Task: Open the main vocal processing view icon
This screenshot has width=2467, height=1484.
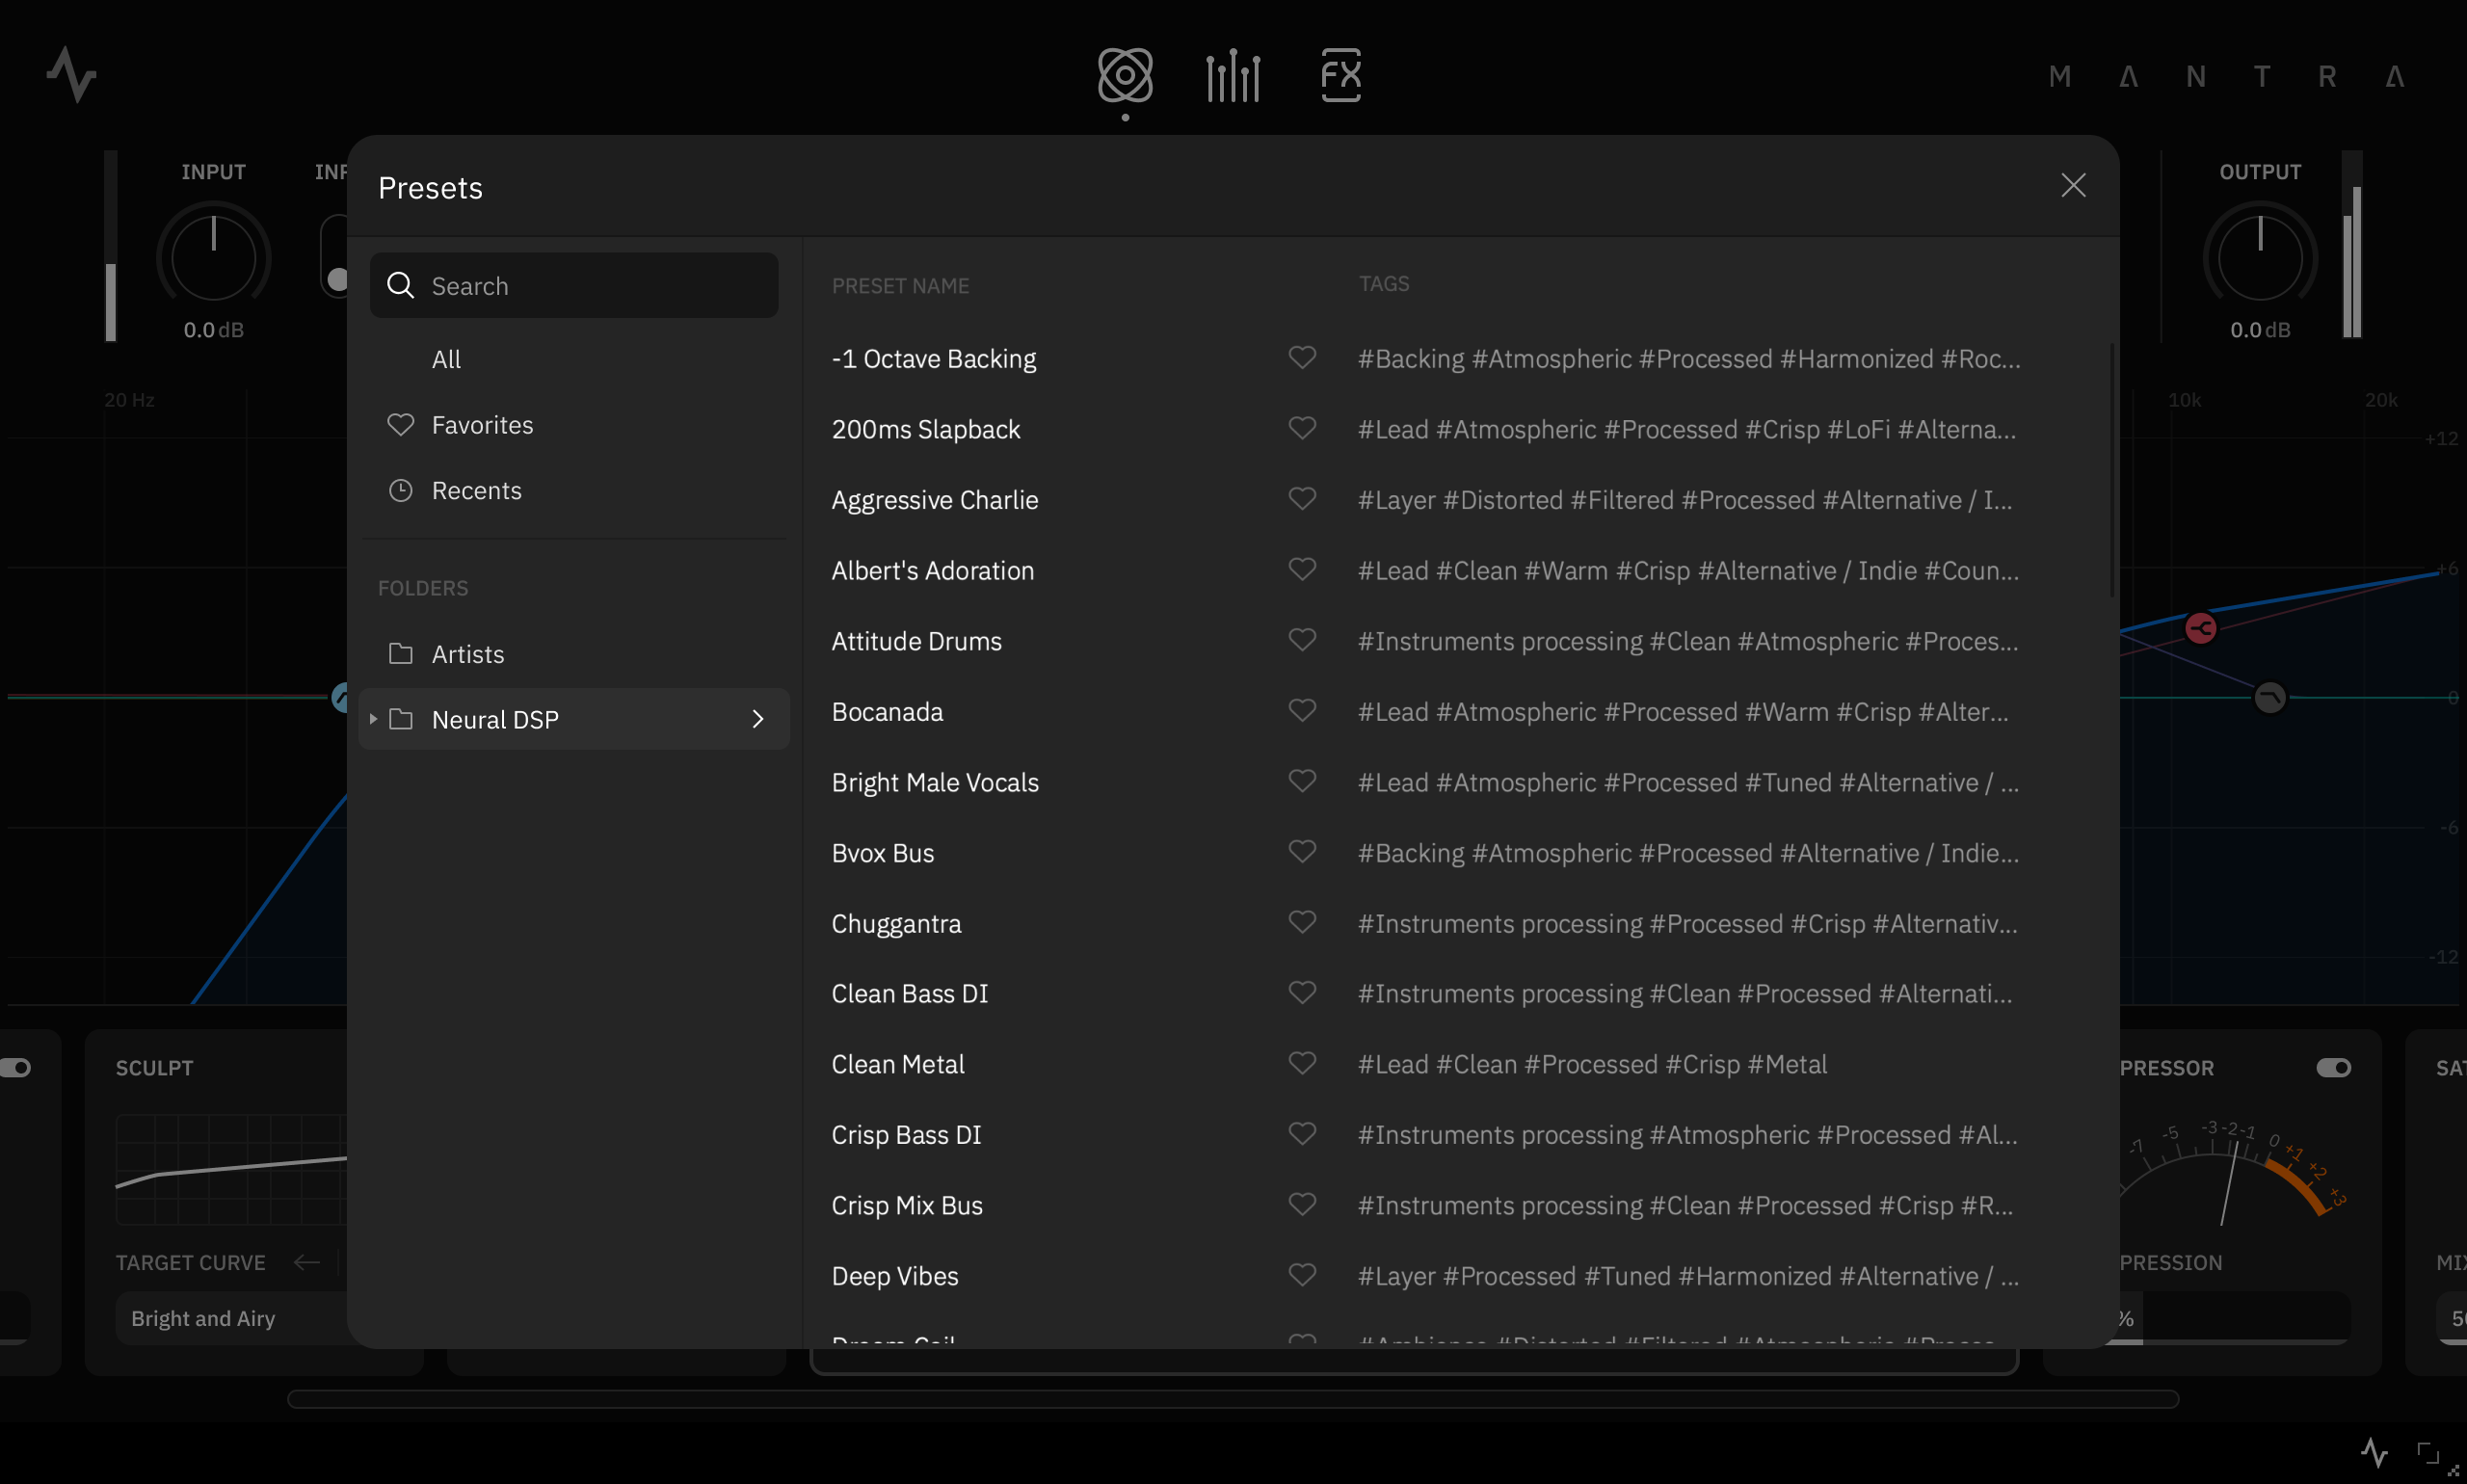Action: coord(1125,75)
